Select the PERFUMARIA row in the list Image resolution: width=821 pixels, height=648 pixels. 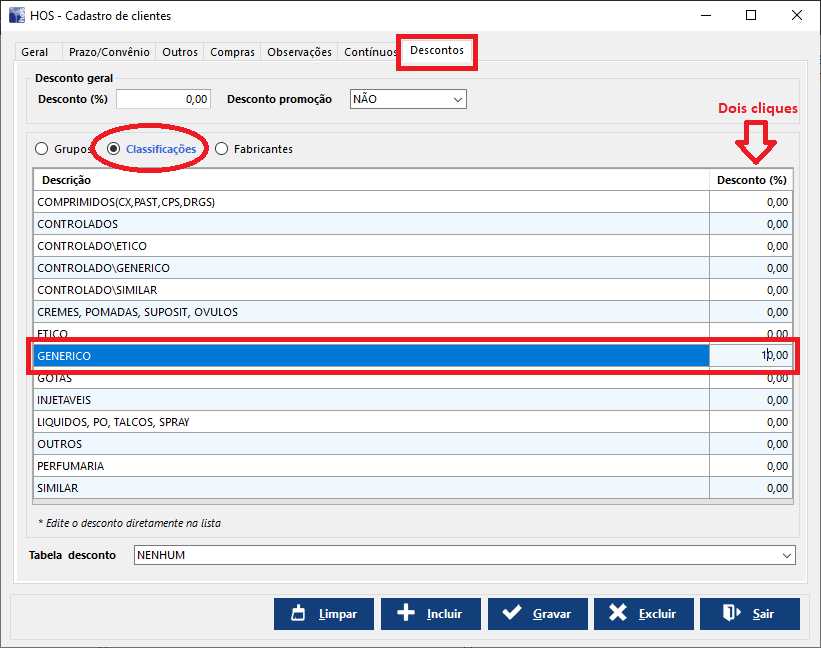click(370, 466)
